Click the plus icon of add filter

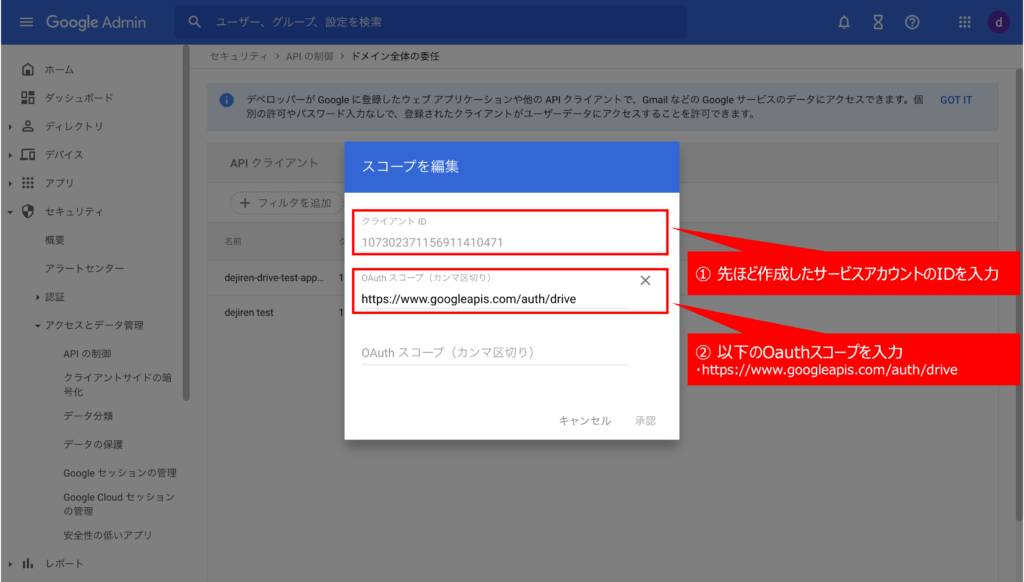[x=245, y=203]
